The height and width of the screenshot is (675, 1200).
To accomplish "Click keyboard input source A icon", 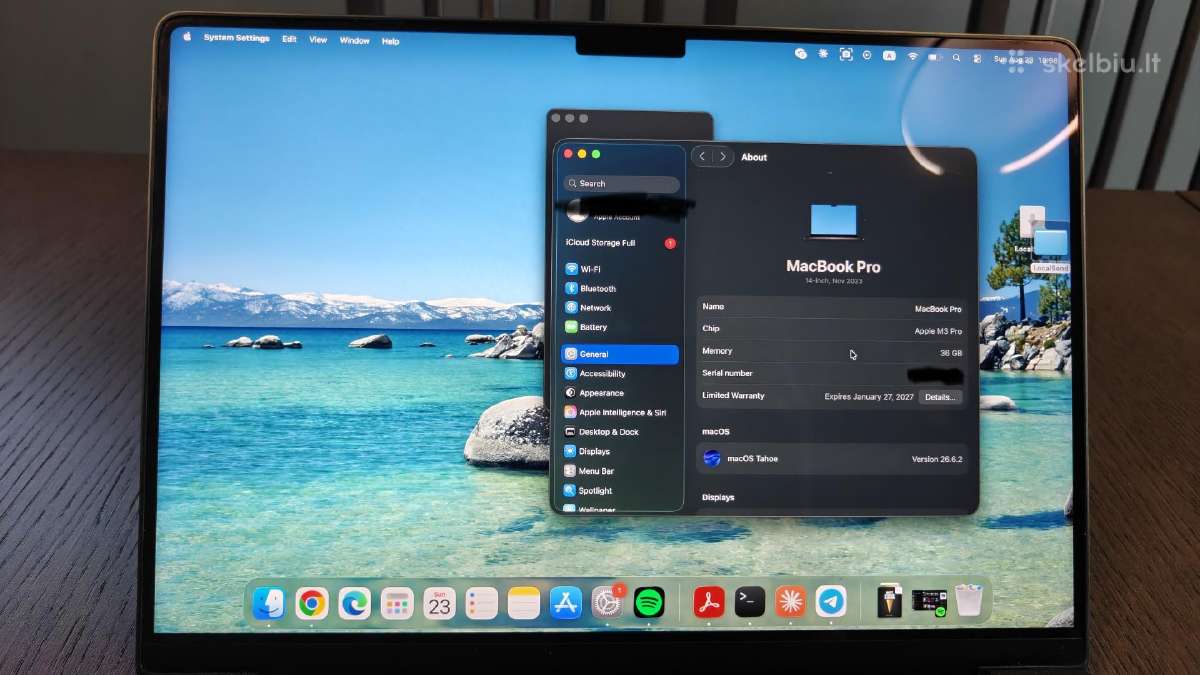I will point(889,55).
